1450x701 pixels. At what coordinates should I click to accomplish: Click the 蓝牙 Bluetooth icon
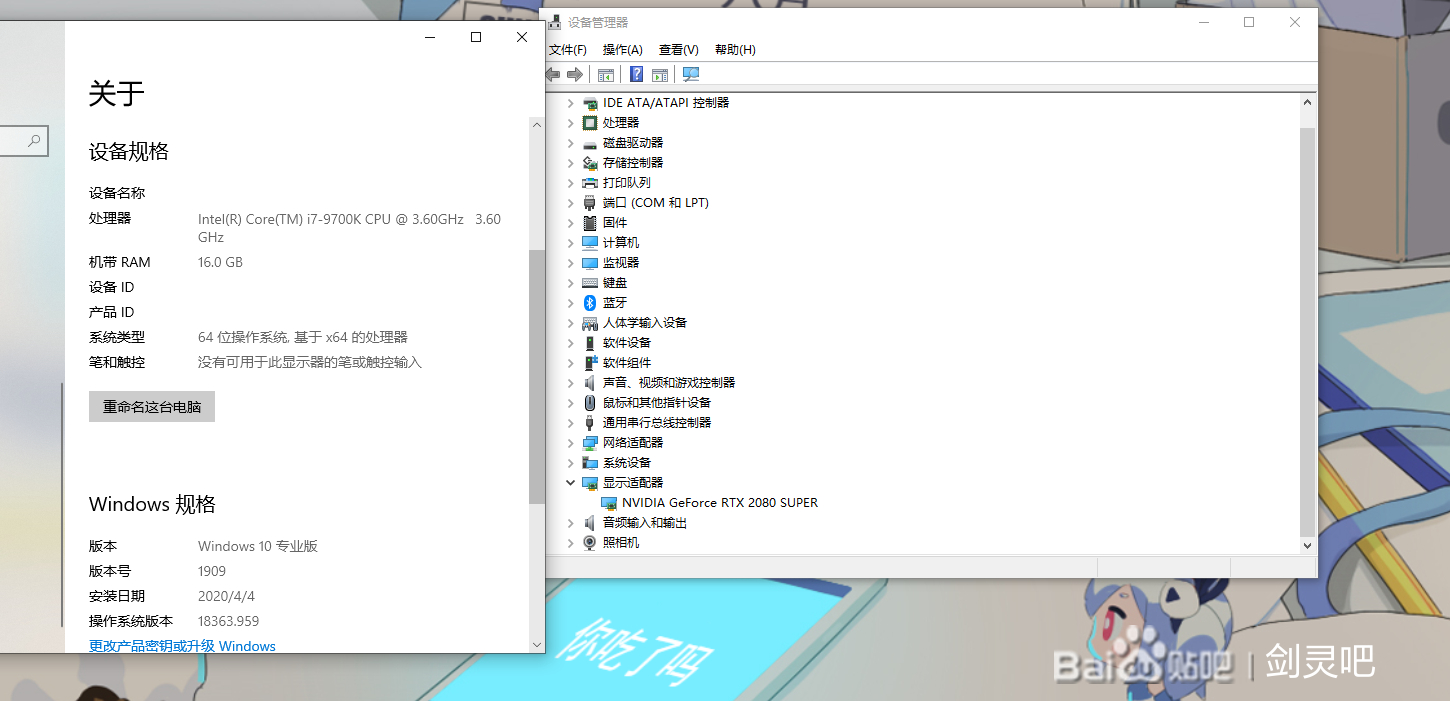(590, 303)
